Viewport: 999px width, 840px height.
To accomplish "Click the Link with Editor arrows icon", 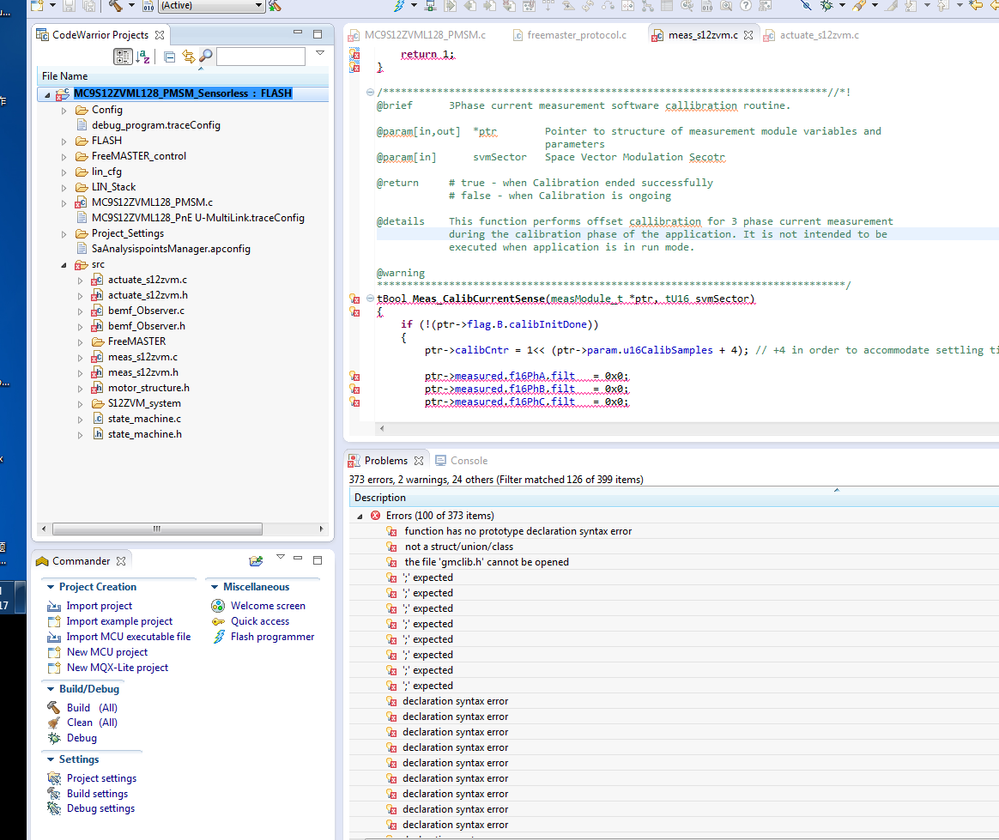I will (x=187, y=57).
